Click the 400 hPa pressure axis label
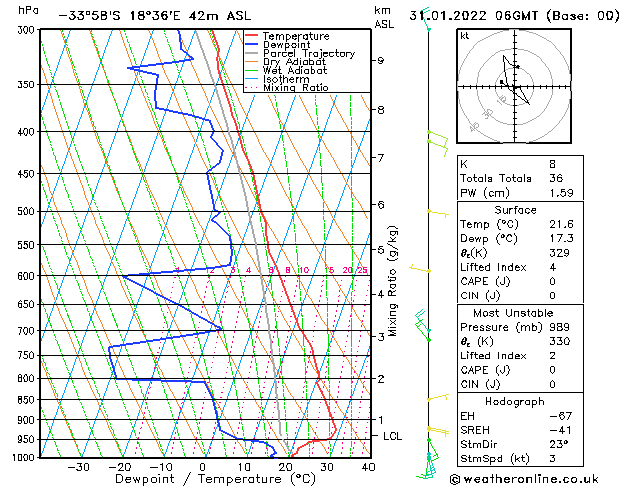This screenshot has height=486, width=629. pos(28,132)
